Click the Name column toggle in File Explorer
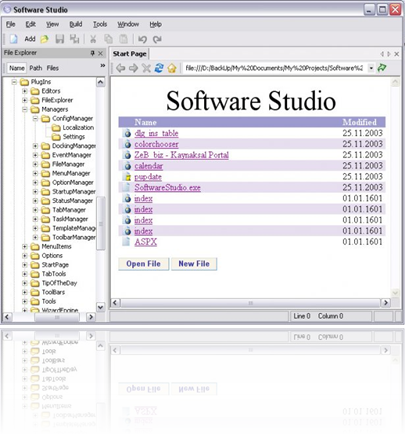Screen dimensions: 405x434 point(17,68)
